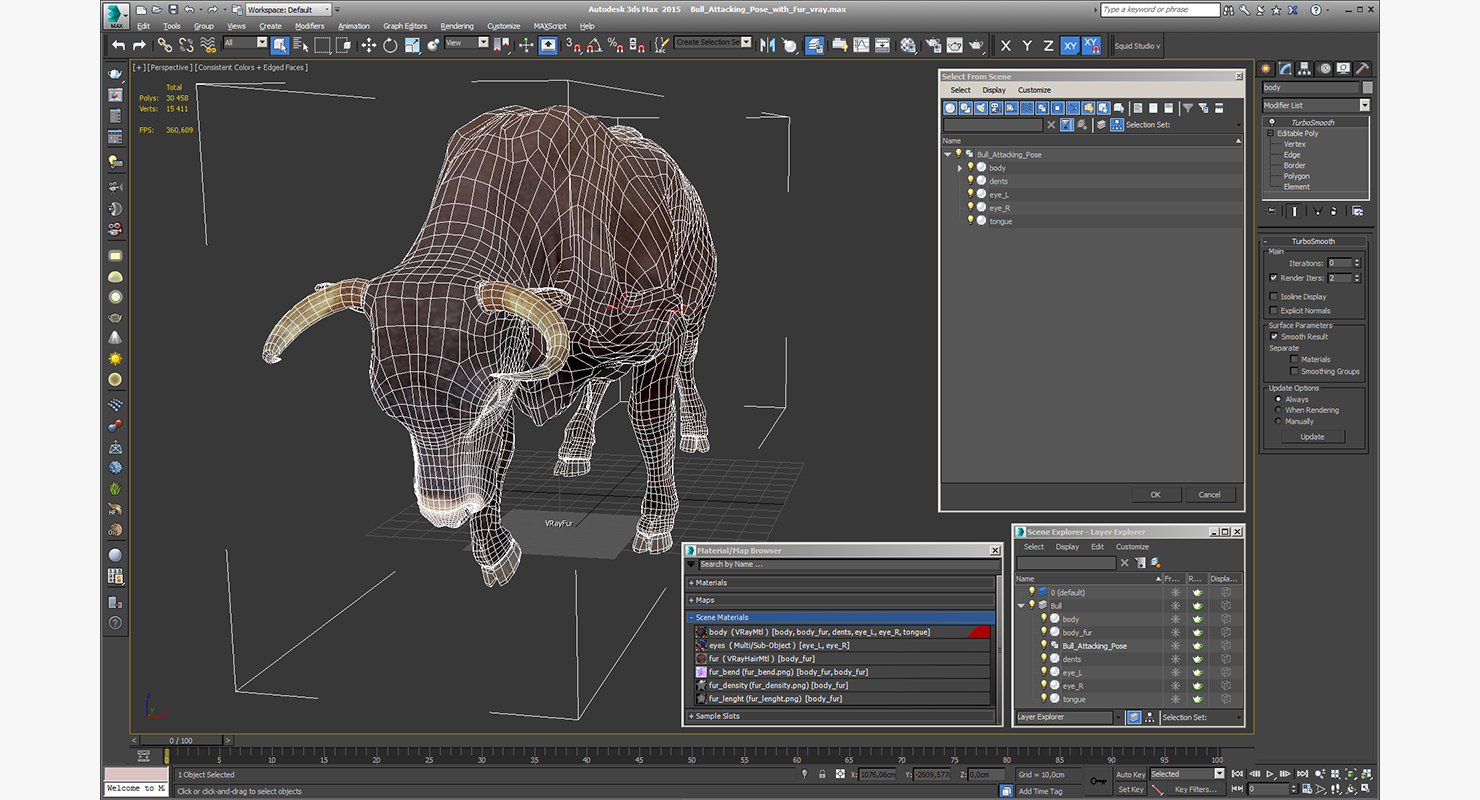Click the sun light icon in left toolbar
This screenshot has height=800, width=1480.
pyautogui.click(x=115, y=359)
